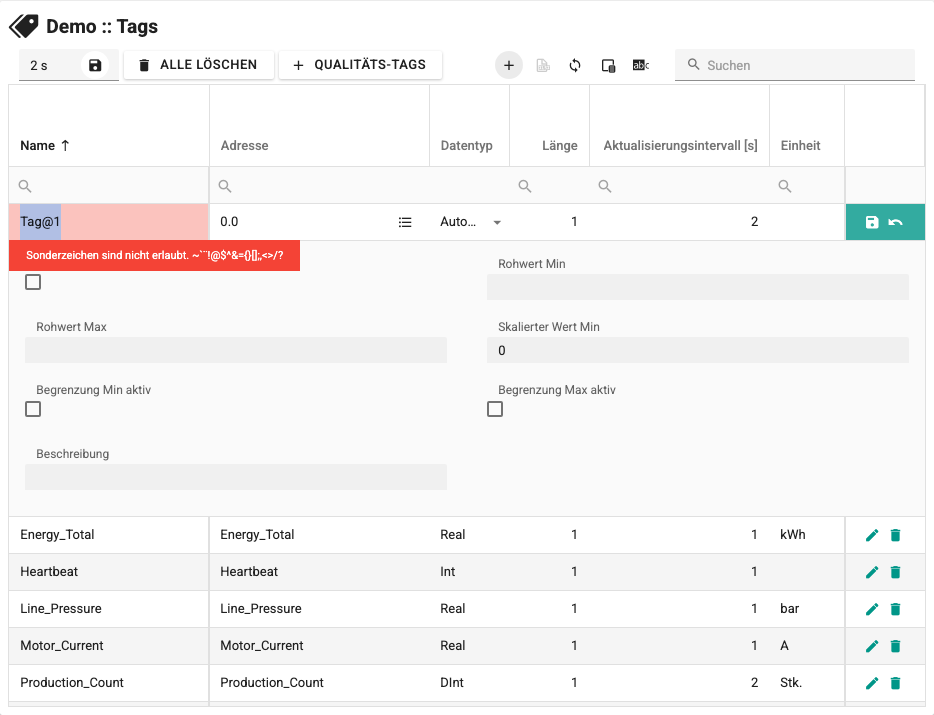Click the abc icon in the toolbar
Image resolution: width=934 pixels, height=715 pixels.
(640, 65)
